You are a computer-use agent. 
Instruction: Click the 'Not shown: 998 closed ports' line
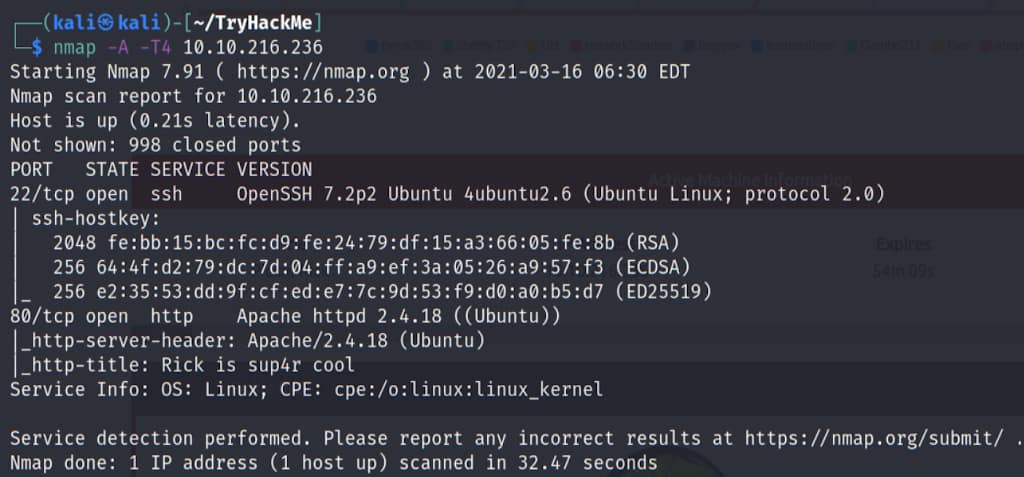155,145
